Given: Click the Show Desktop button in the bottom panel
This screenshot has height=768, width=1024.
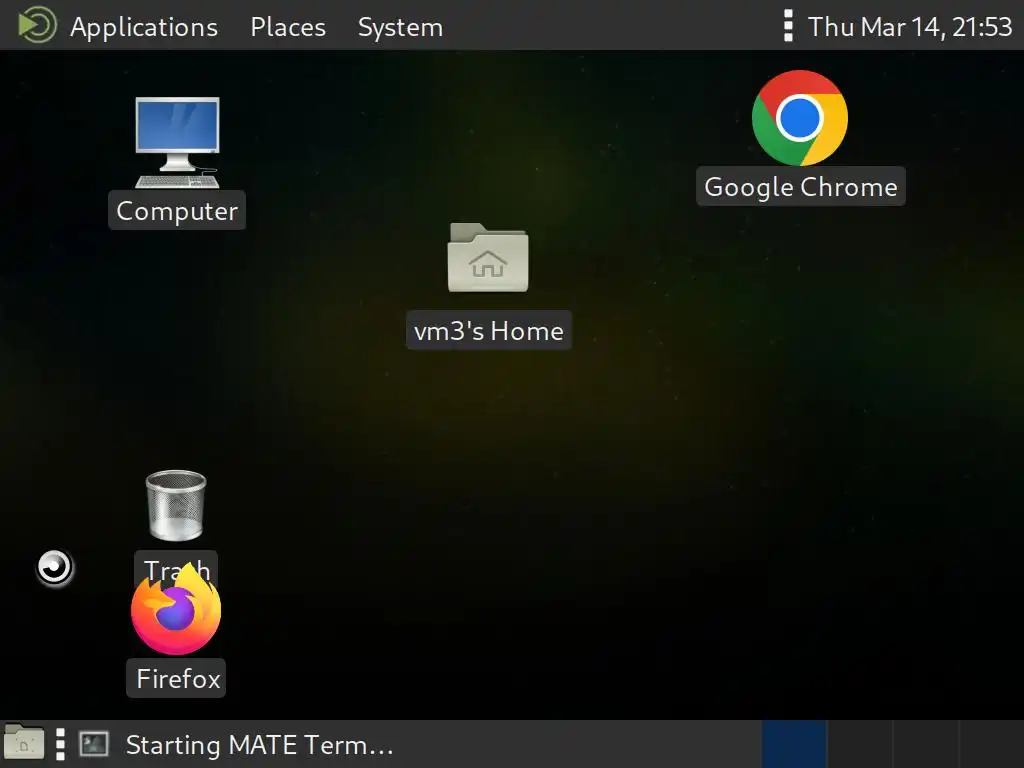Looking at the screenshot, I should click(24, 743).
